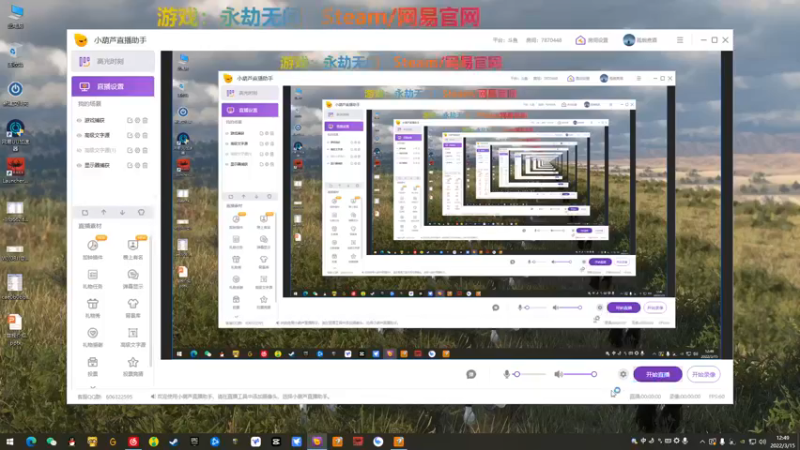Click the taskbar clock
The image size is (800, 450).
pyautogui.click(x=782, y=442)
